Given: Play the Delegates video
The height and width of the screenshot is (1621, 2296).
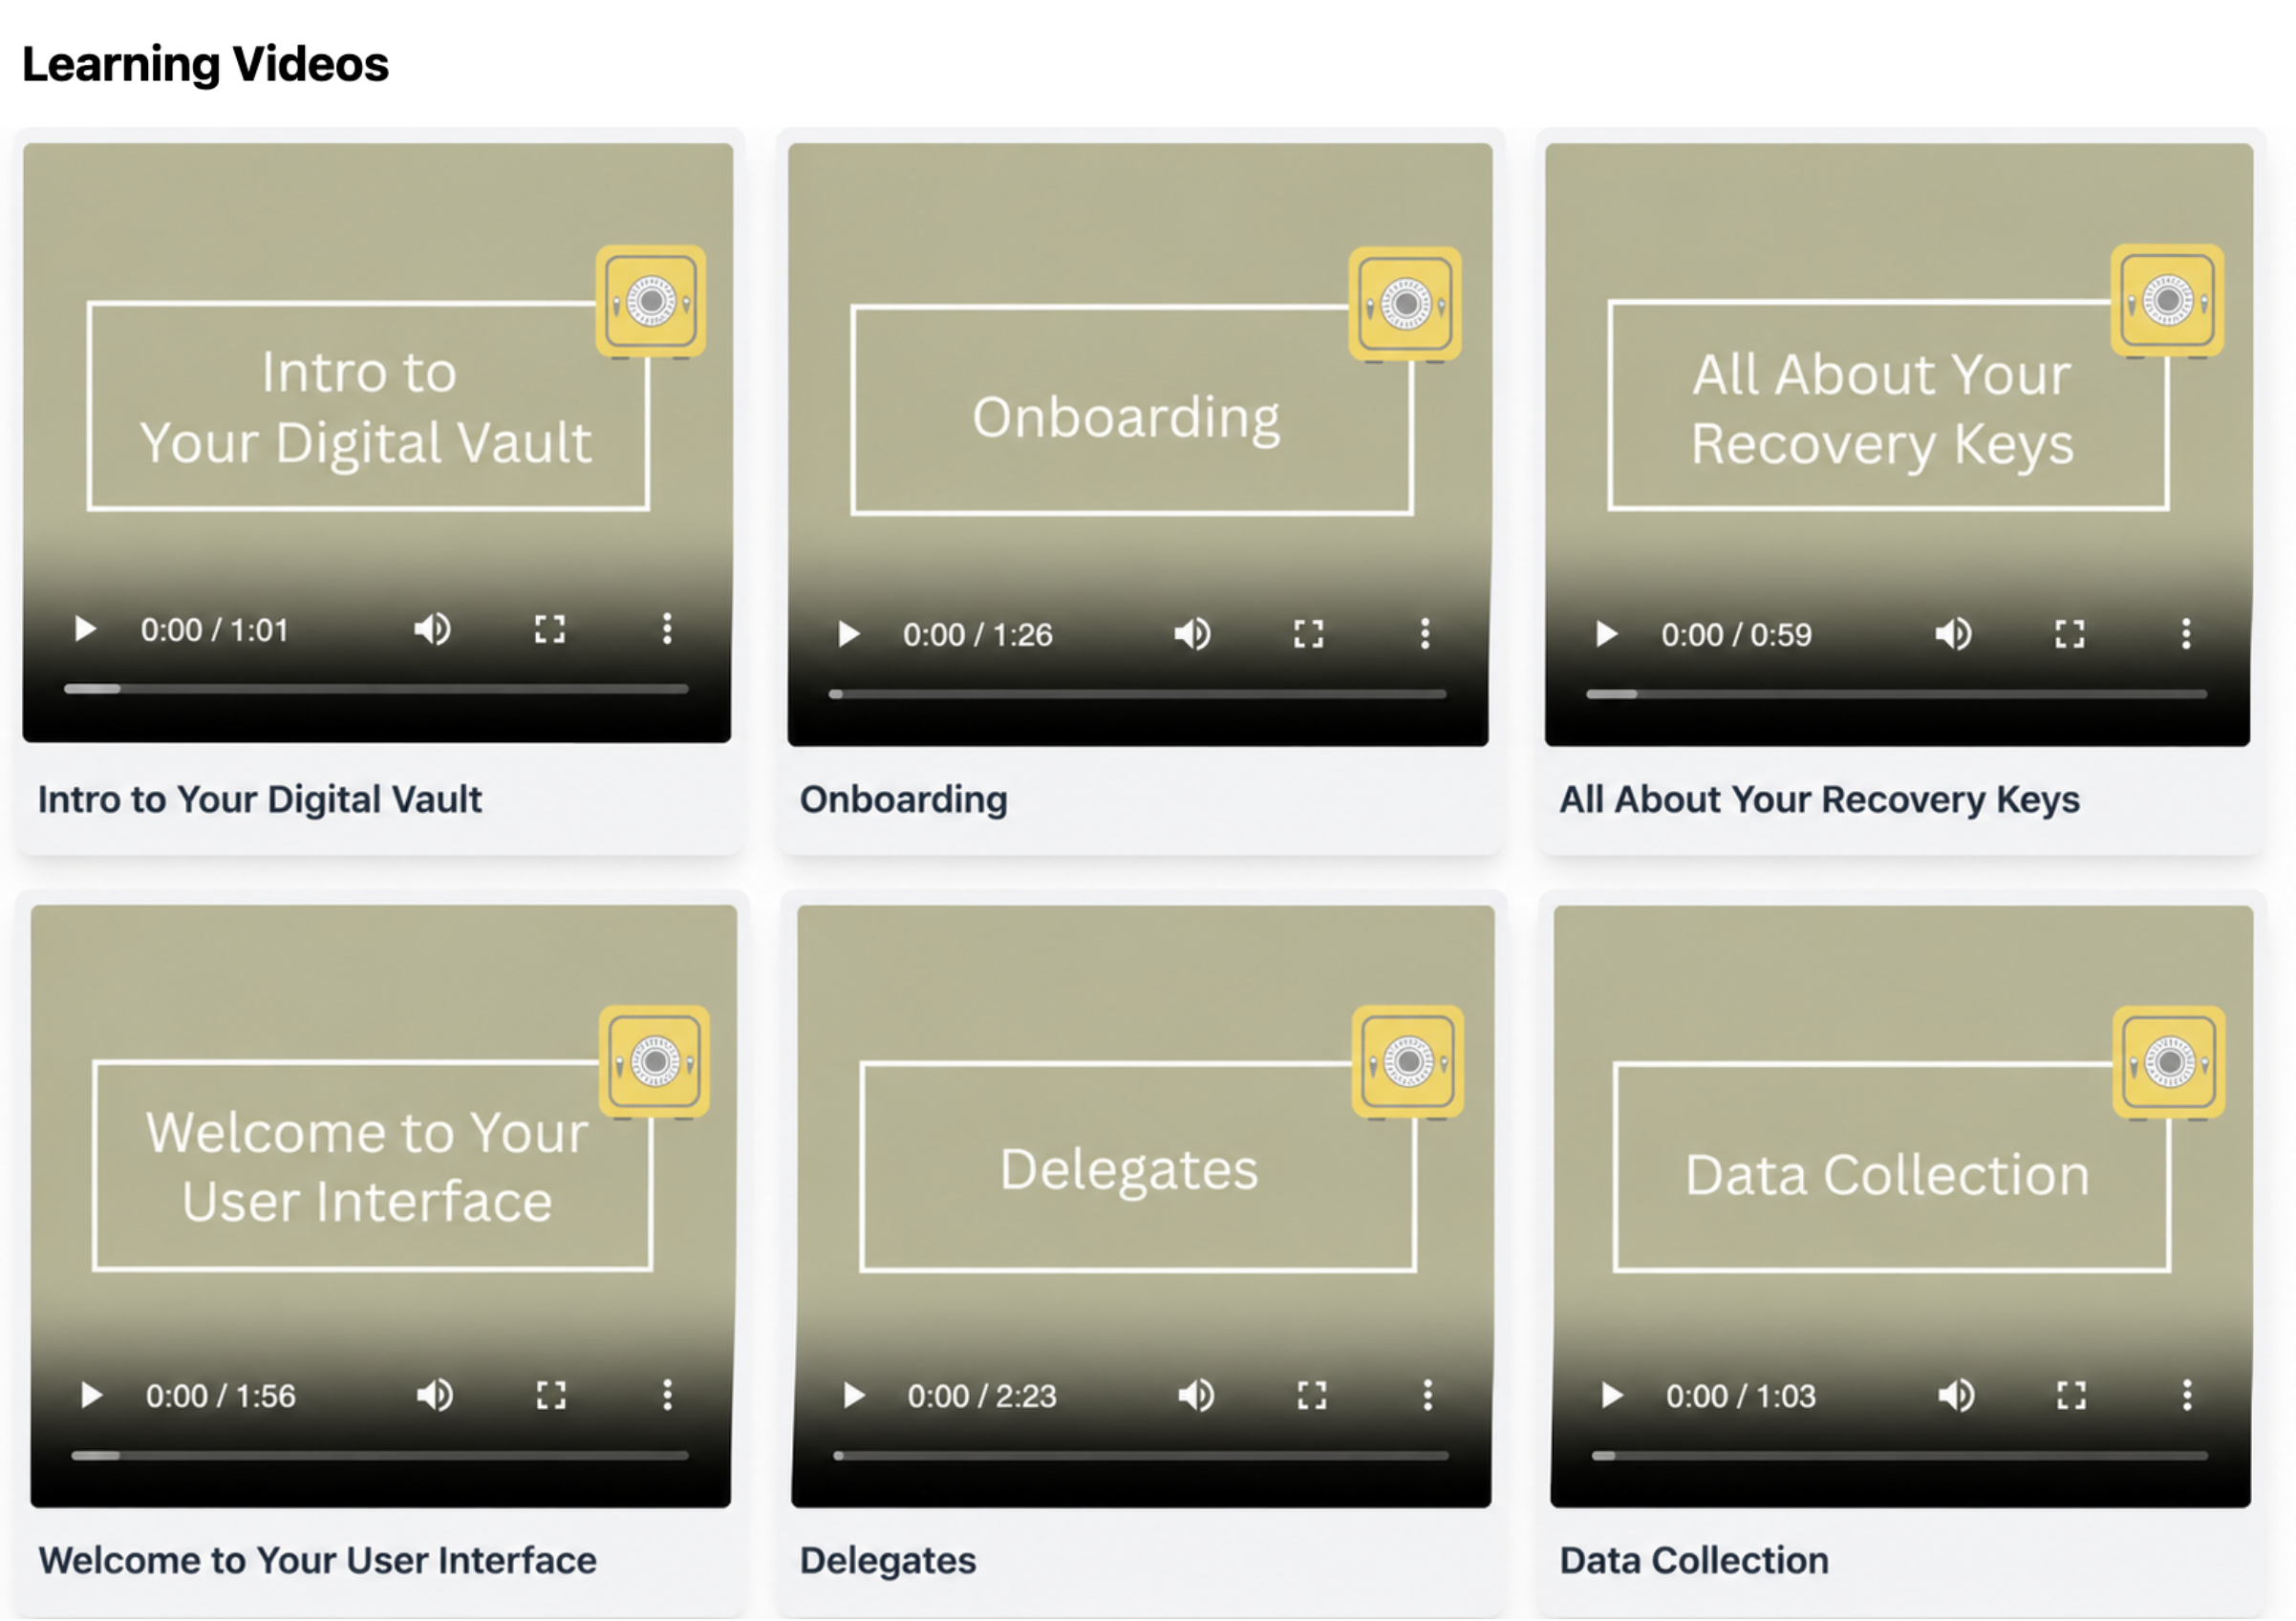Looking at the screenshot, I should pos(853,1396).
